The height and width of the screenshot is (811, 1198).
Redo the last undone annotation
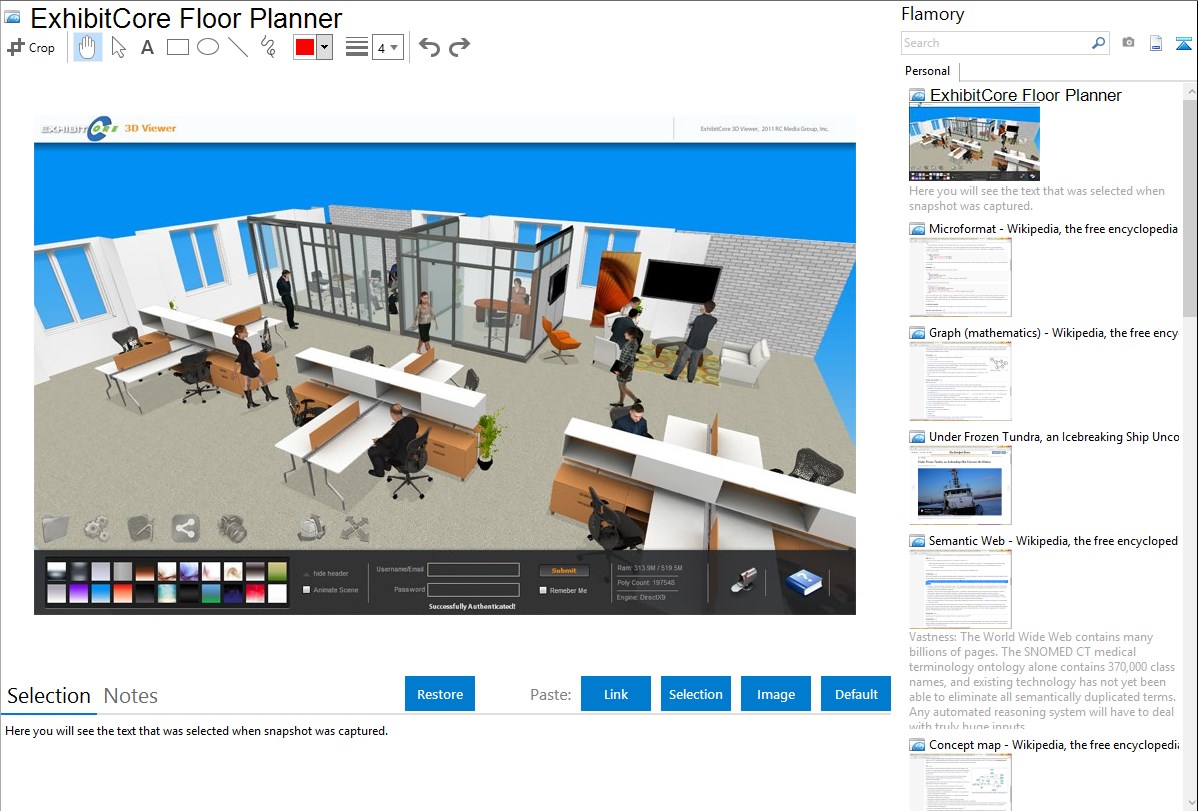tap(459, 47)
